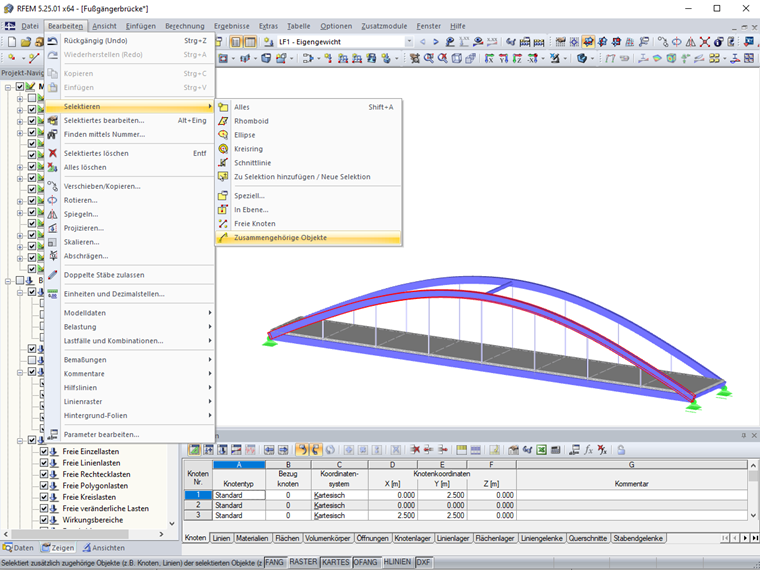This screenshot has height=570, width=760.
Task: Open the Zusatzmodule menu
Action: 384,26
